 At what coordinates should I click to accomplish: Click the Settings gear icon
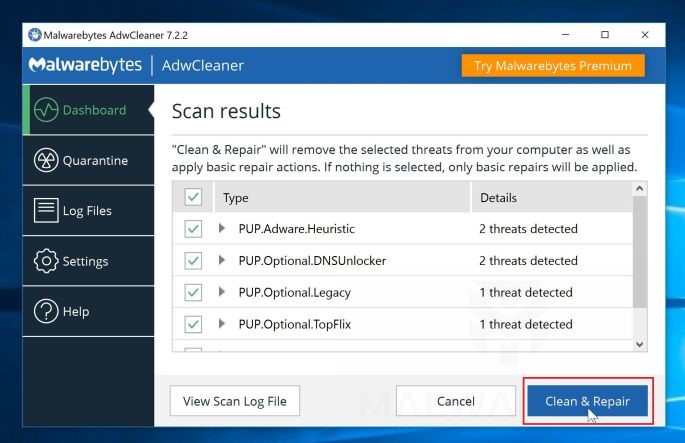click(46, 261)
